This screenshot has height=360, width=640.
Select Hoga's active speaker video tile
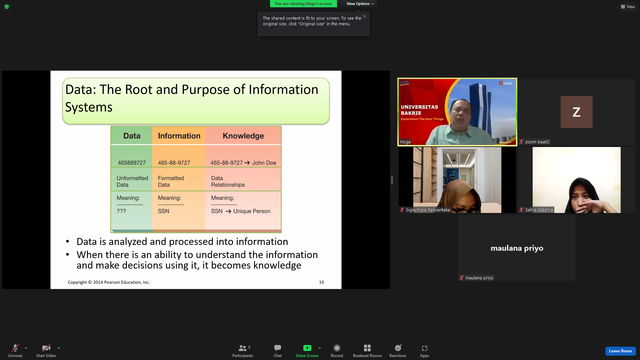(457, 112)
